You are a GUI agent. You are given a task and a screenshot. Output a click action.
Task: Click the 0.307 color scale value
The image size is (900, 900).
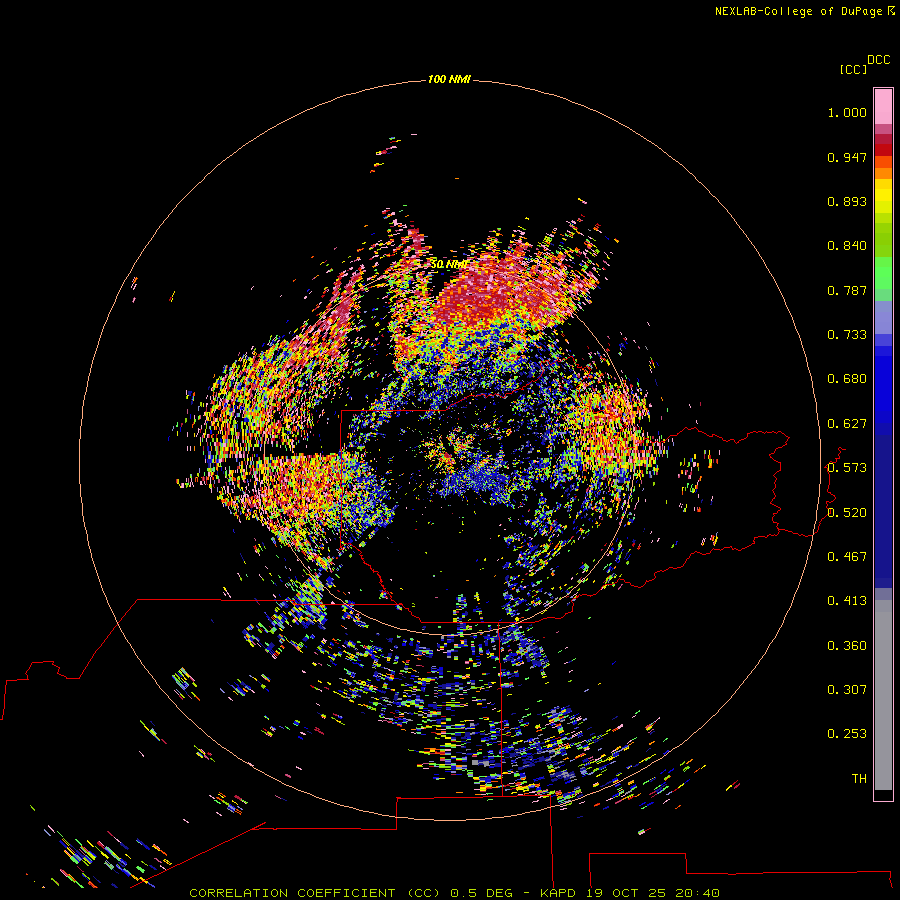[847, 690]
